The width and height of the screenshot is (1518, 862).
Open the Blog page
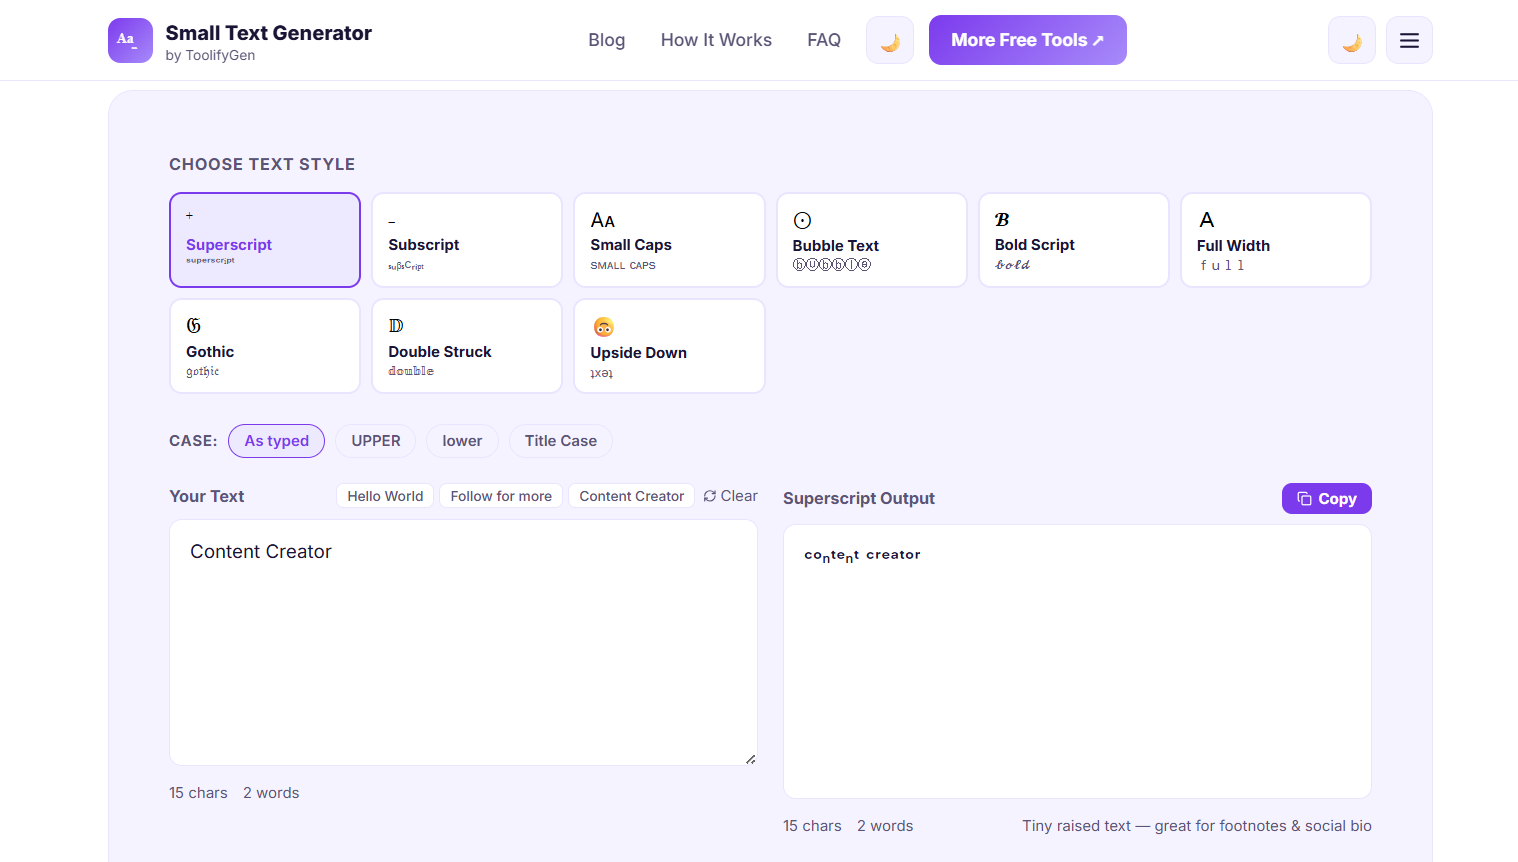coord(607,40)
